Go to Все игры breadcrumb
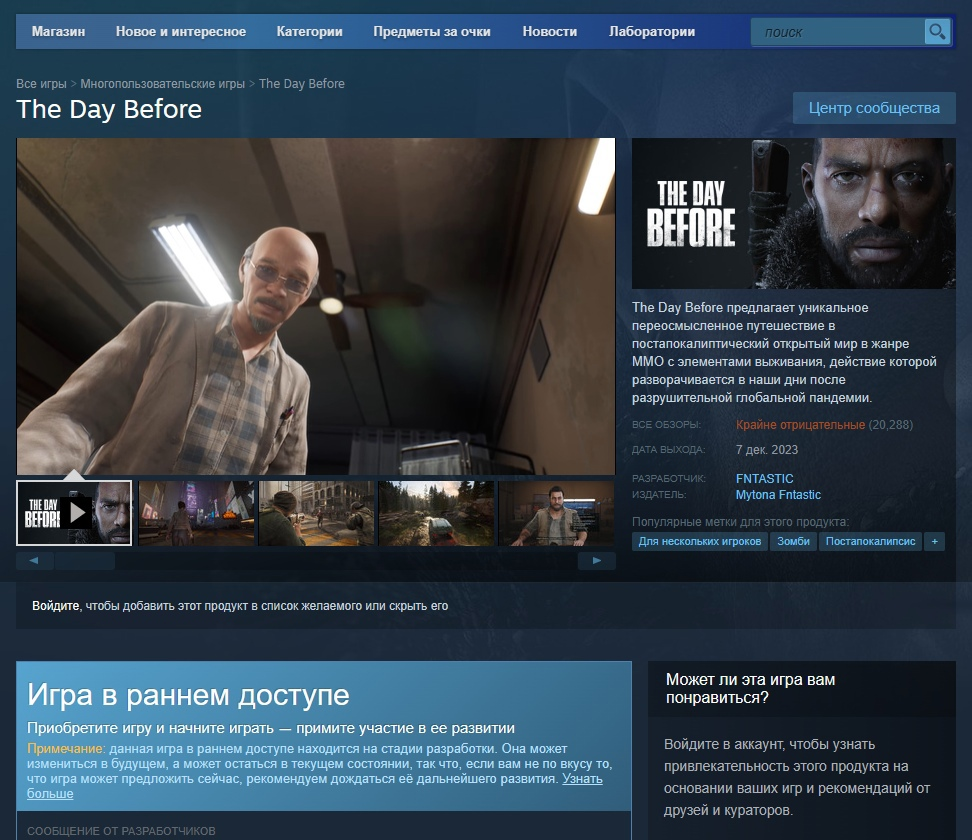The image size is (972, 840). pos(41,84)
